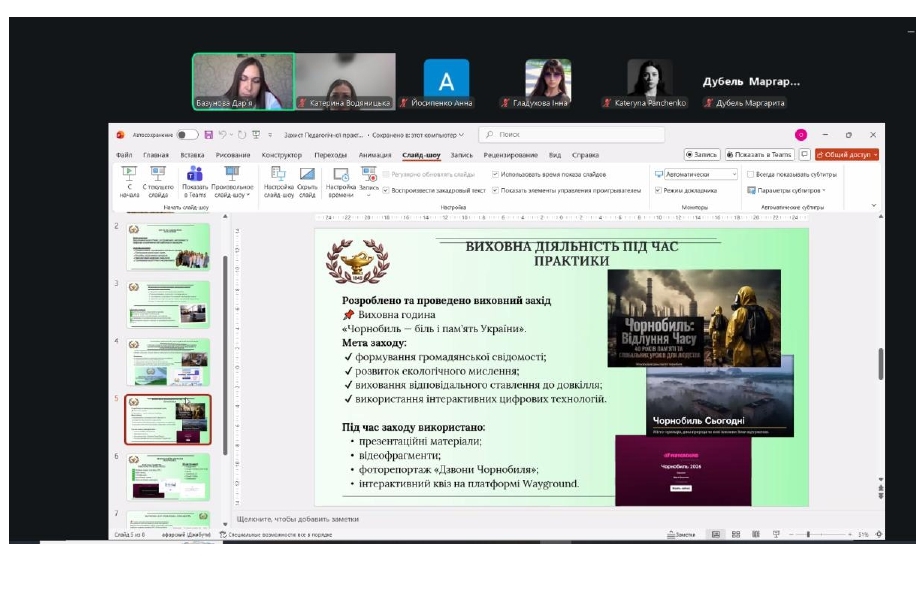Click the Поиск search box

[571, 134]
